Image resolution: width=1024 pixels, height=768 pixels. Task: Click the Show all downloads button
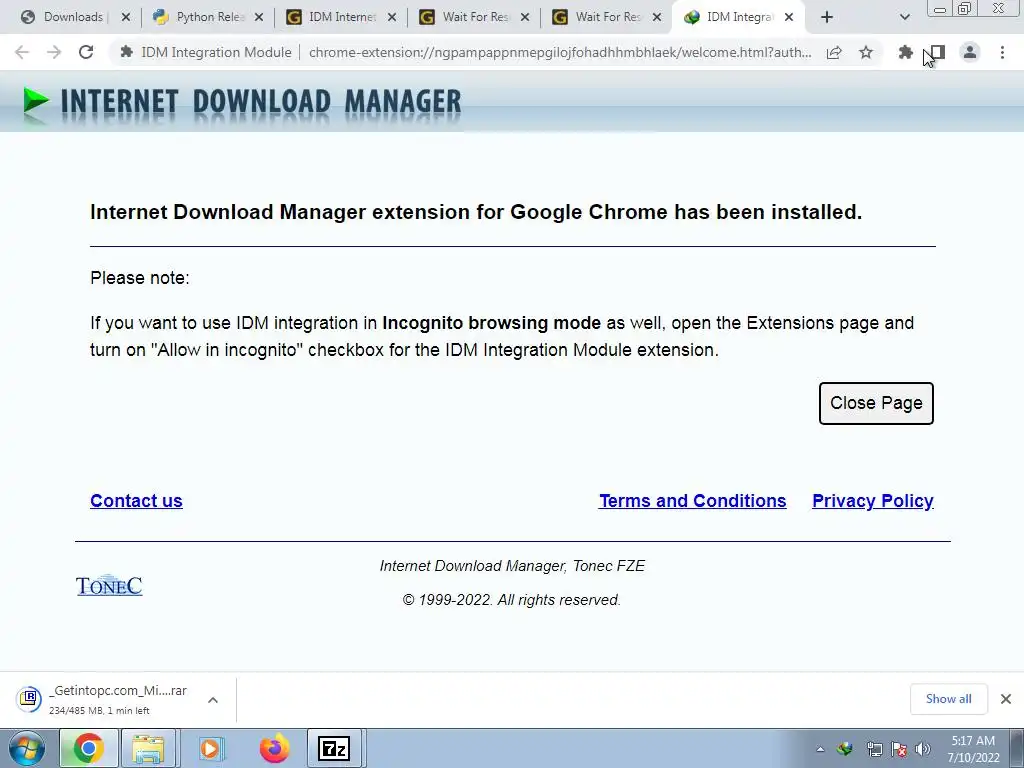pos(948,699)
